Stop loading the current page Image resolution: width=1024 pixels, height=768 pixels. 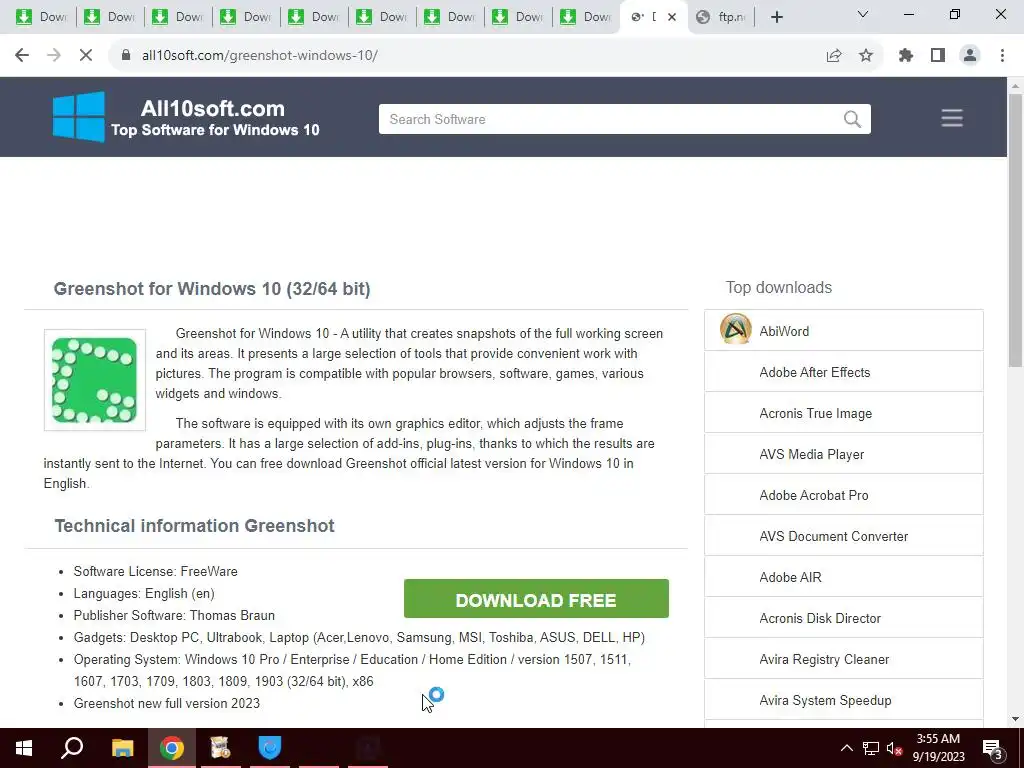(86, 56)
